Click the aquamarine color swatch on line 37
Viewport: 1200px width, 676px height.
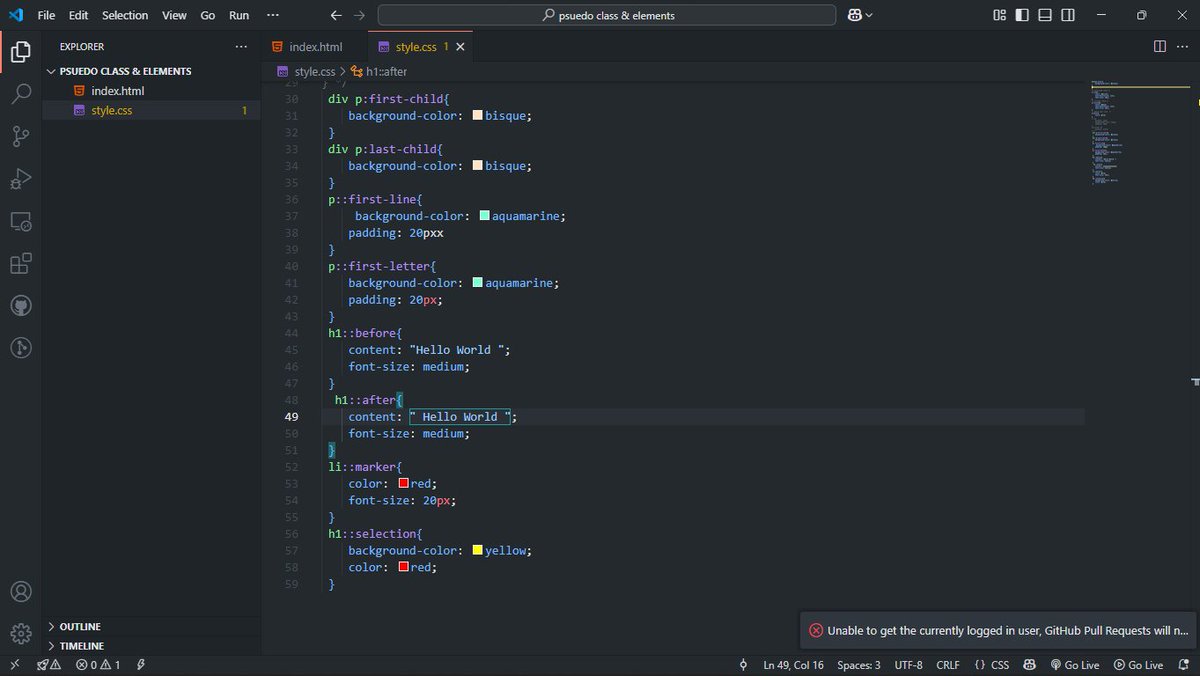[483, 215]
